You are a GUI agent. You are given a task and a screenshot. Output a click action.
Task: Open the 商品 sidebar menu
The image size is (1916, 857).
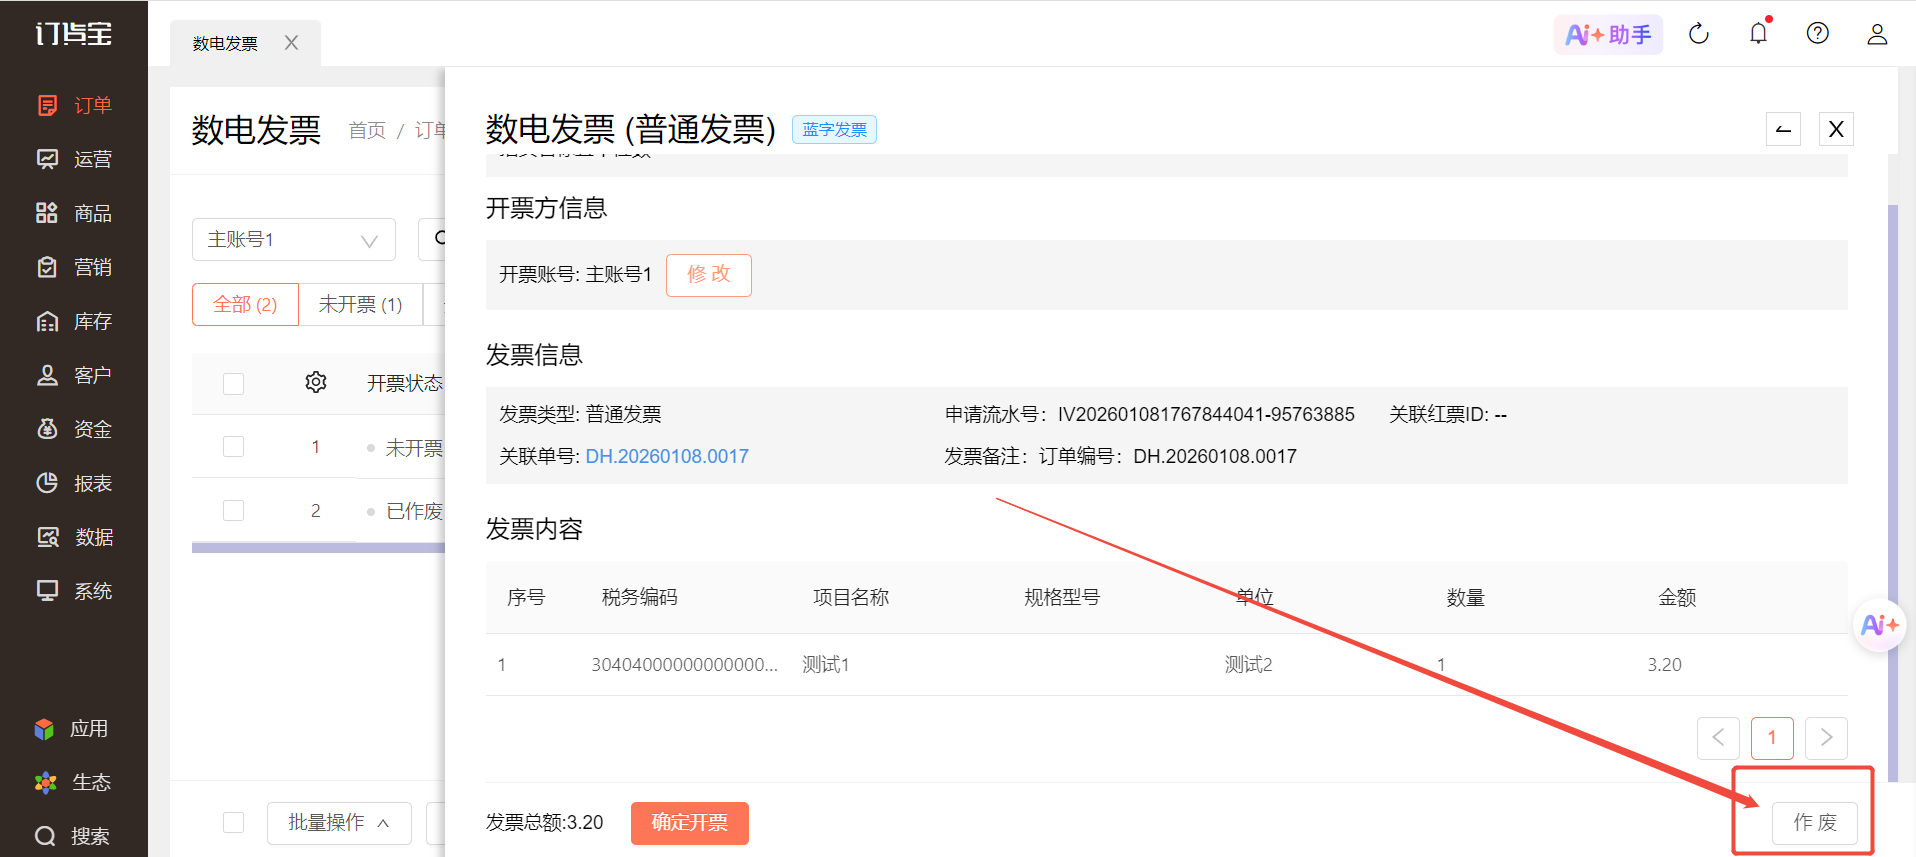coord(74,213)
